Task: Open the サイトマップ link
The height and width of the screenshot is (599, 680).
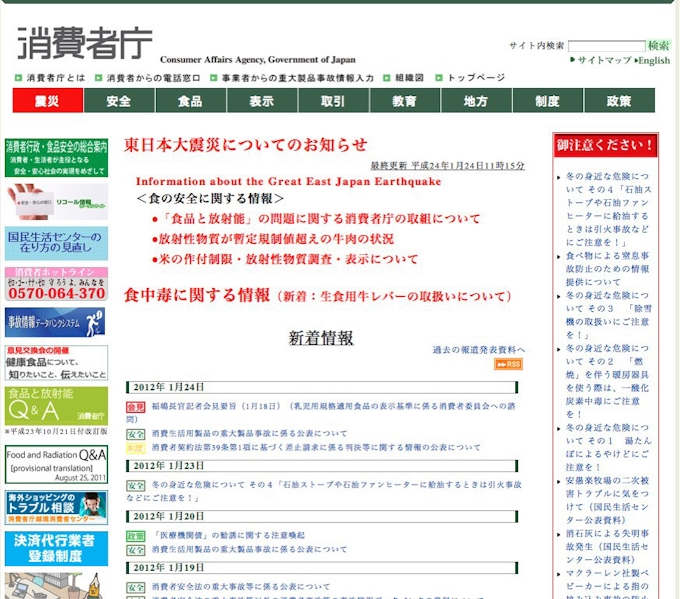Action: [x=604, y=60]
